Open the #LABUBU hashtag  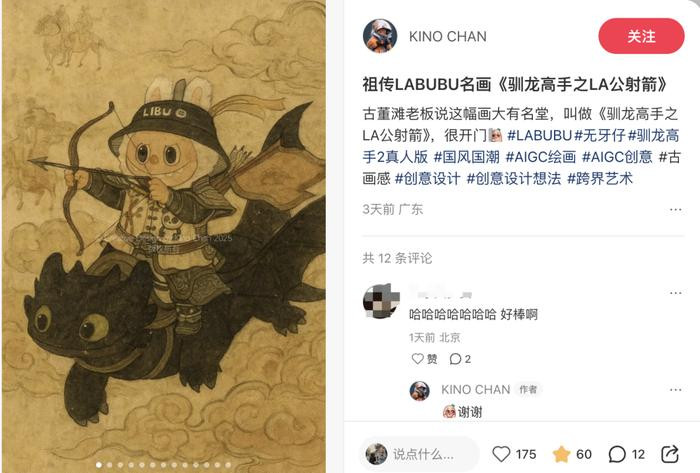540,135
